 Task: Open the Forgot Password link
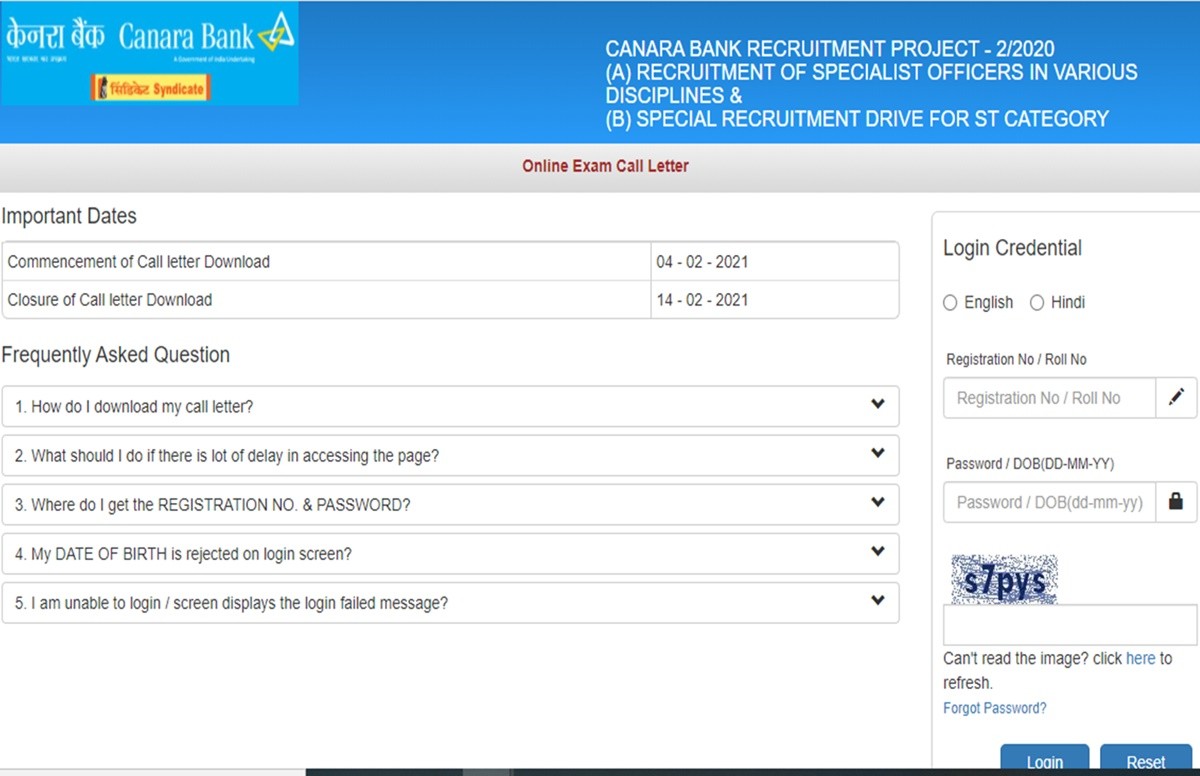[994, 708]
